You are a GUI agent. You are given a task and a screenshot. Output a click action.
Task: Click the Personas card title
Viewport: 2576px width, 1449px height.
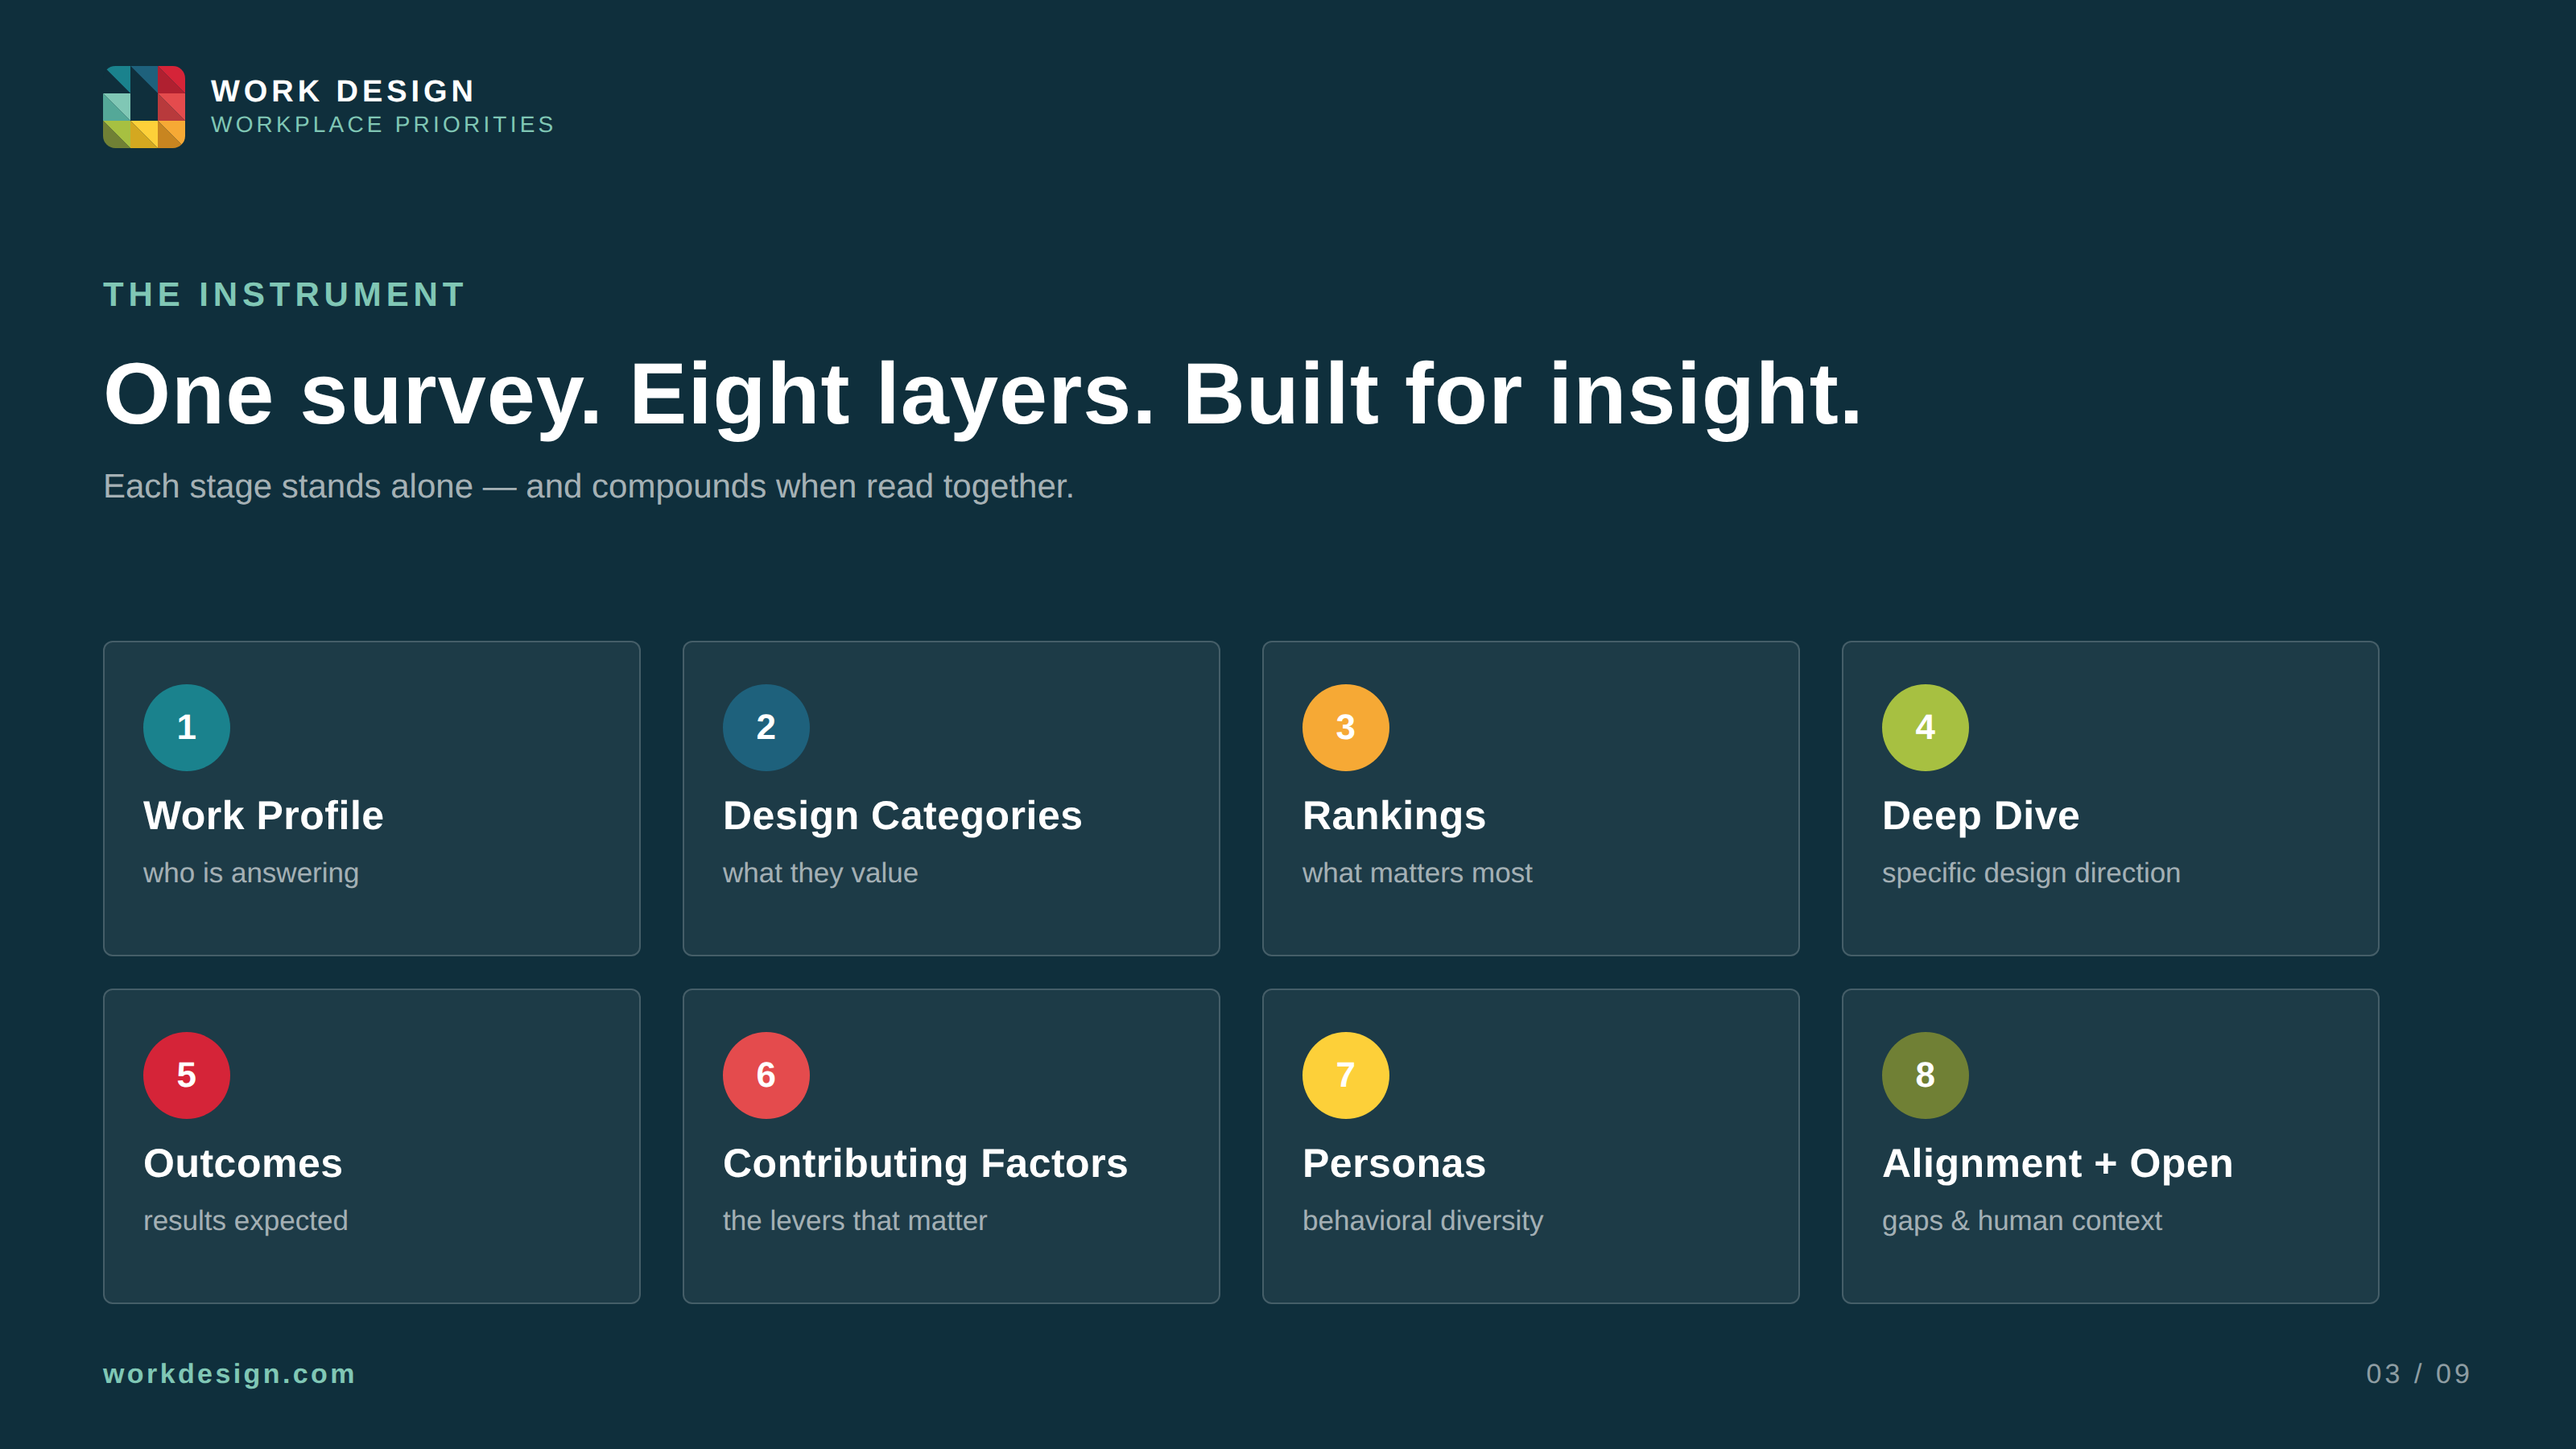pos(1394,1163)
